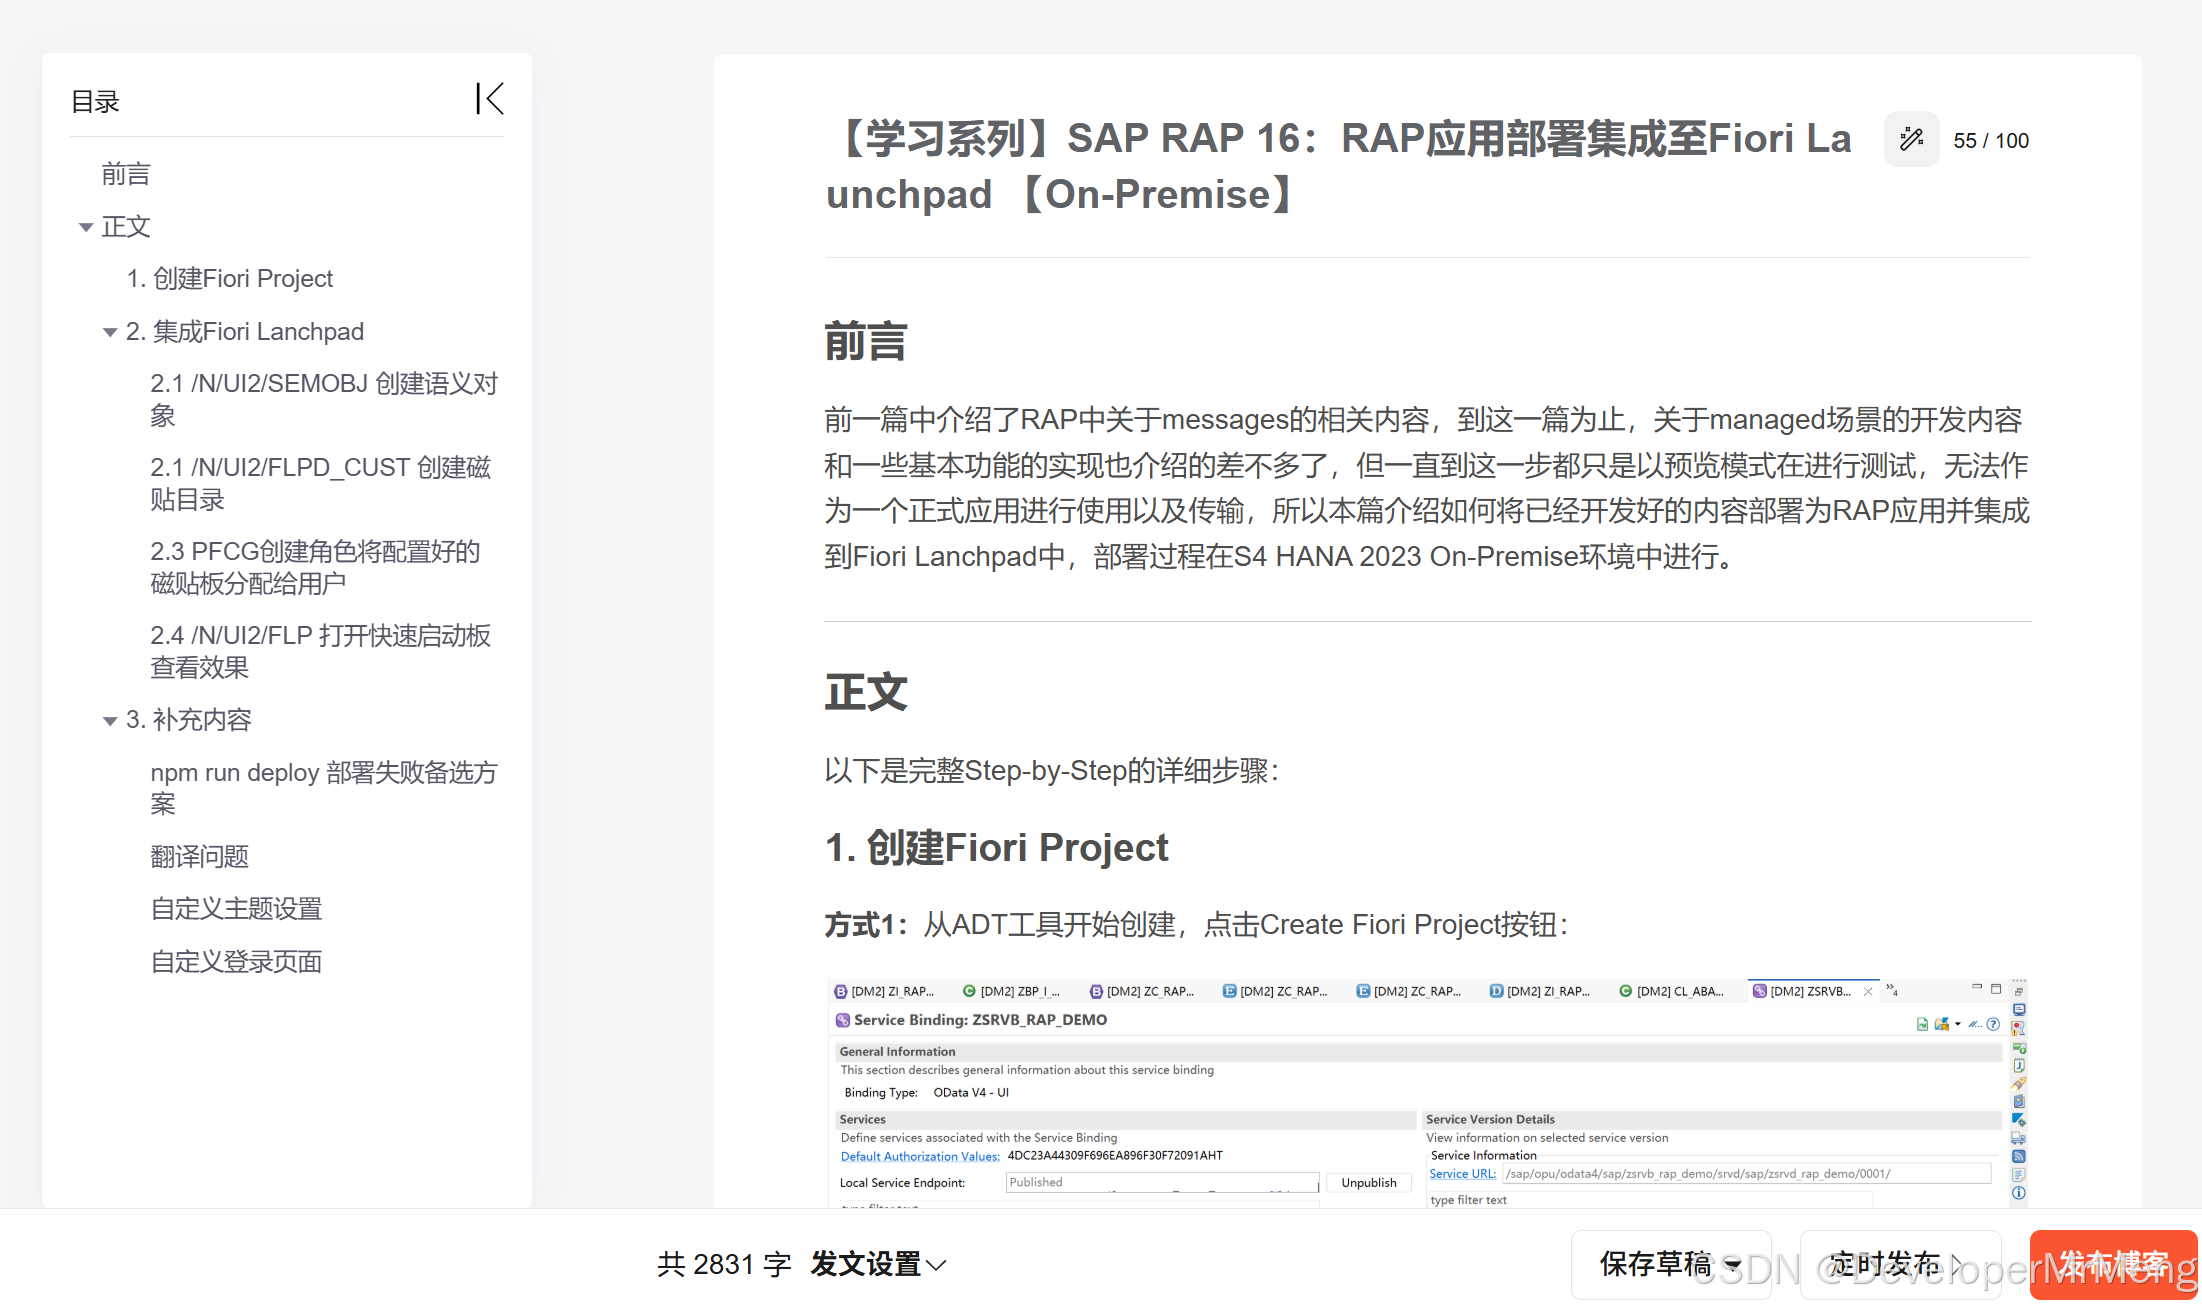Collapse the 目录 sidebar panel
Viewport: 2202px width, 1305px height.
click(490, 99)
